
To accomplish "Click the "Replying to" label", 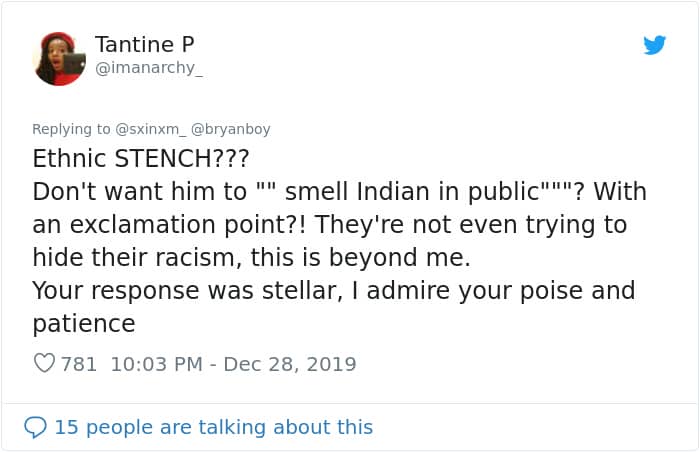I will click(x=72, y=129).
